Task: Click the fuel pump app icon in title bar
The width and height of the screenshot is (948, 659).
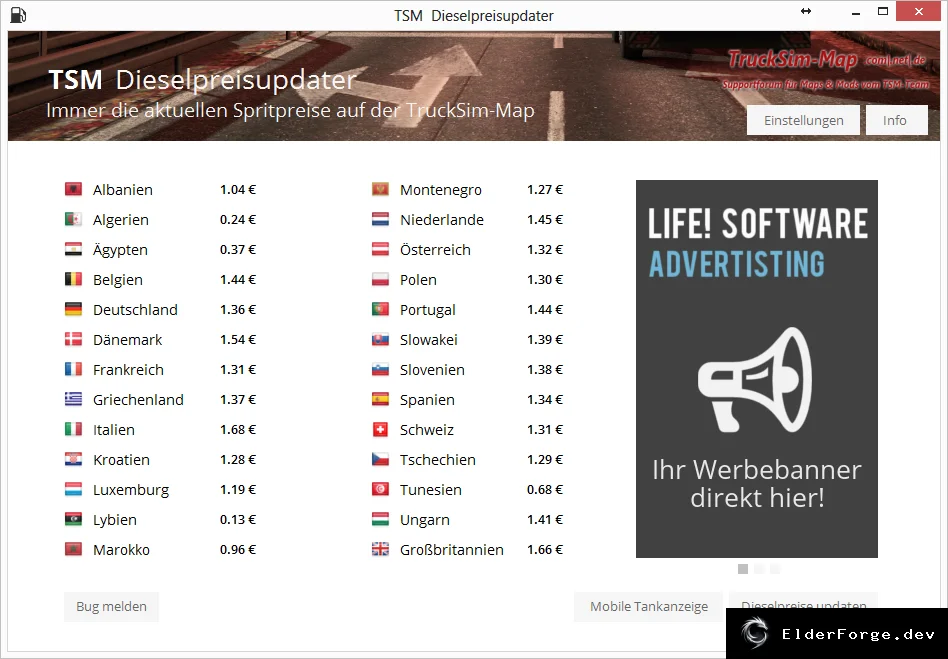Action: tap(18, 15)
